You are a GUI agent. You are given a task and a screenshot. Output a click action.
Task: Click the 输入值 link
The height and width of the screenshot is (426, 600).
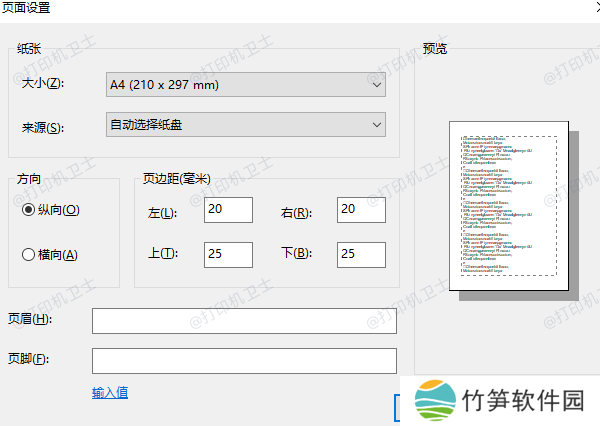click(110, 392)
